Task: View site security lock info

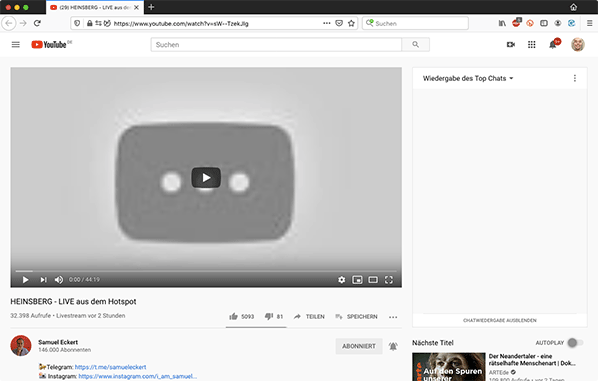Action: pos(89,23)
